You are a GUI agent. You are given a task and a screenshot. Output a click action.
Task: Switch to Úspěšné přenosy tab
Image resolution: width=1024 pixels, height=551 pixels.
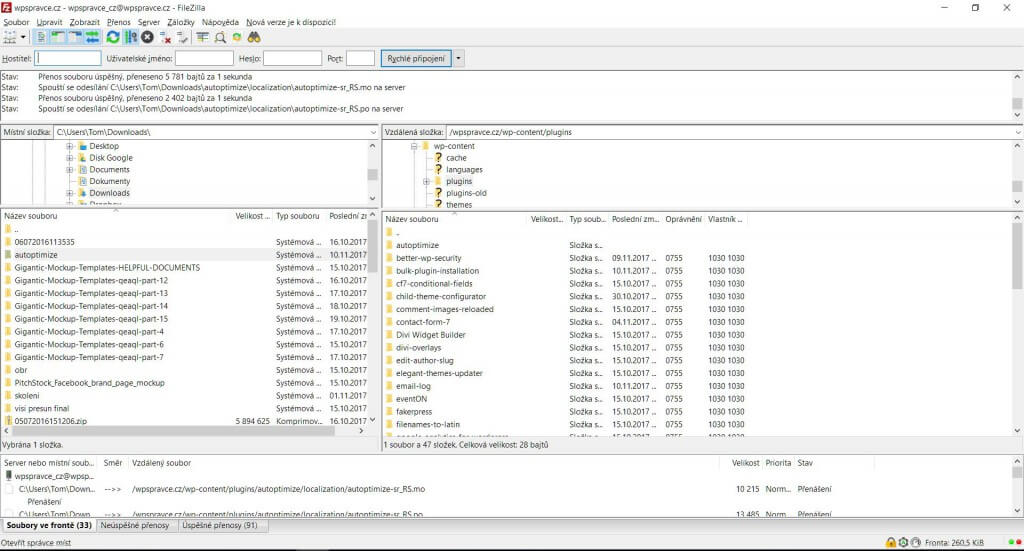[x=219, y=526]
